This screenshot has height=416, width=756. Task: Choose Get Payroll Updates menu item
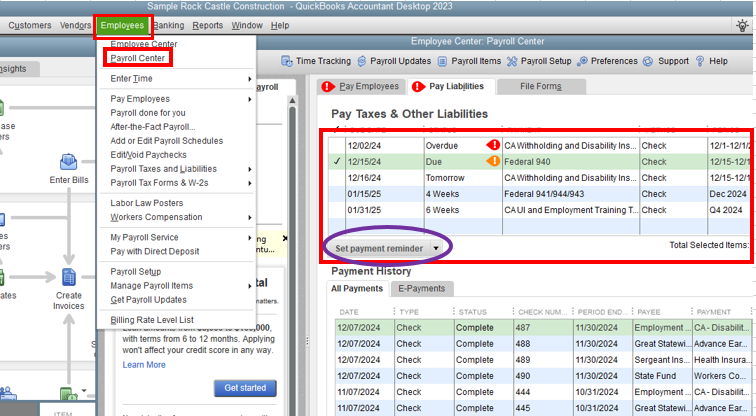[x=148, y=299]
